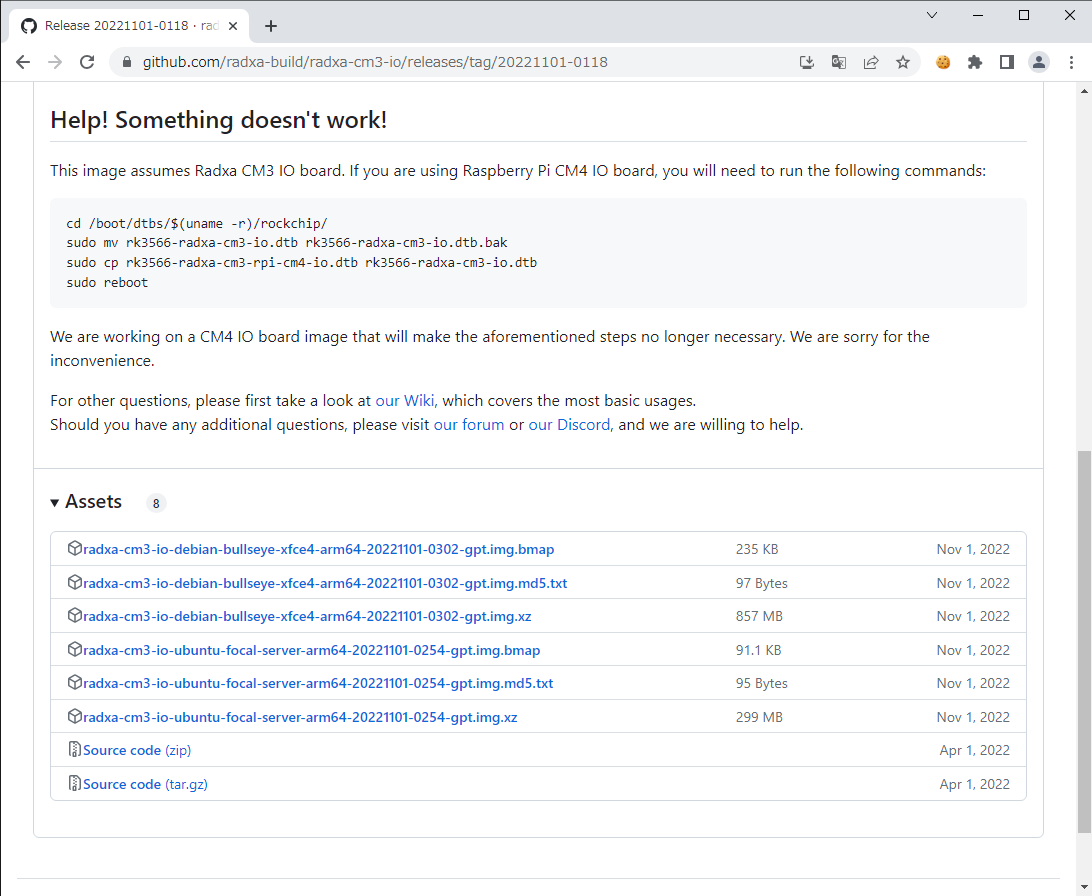1092x896 pixels.
Task: Open the 'our Discord' link
Action: coord(569,425)
